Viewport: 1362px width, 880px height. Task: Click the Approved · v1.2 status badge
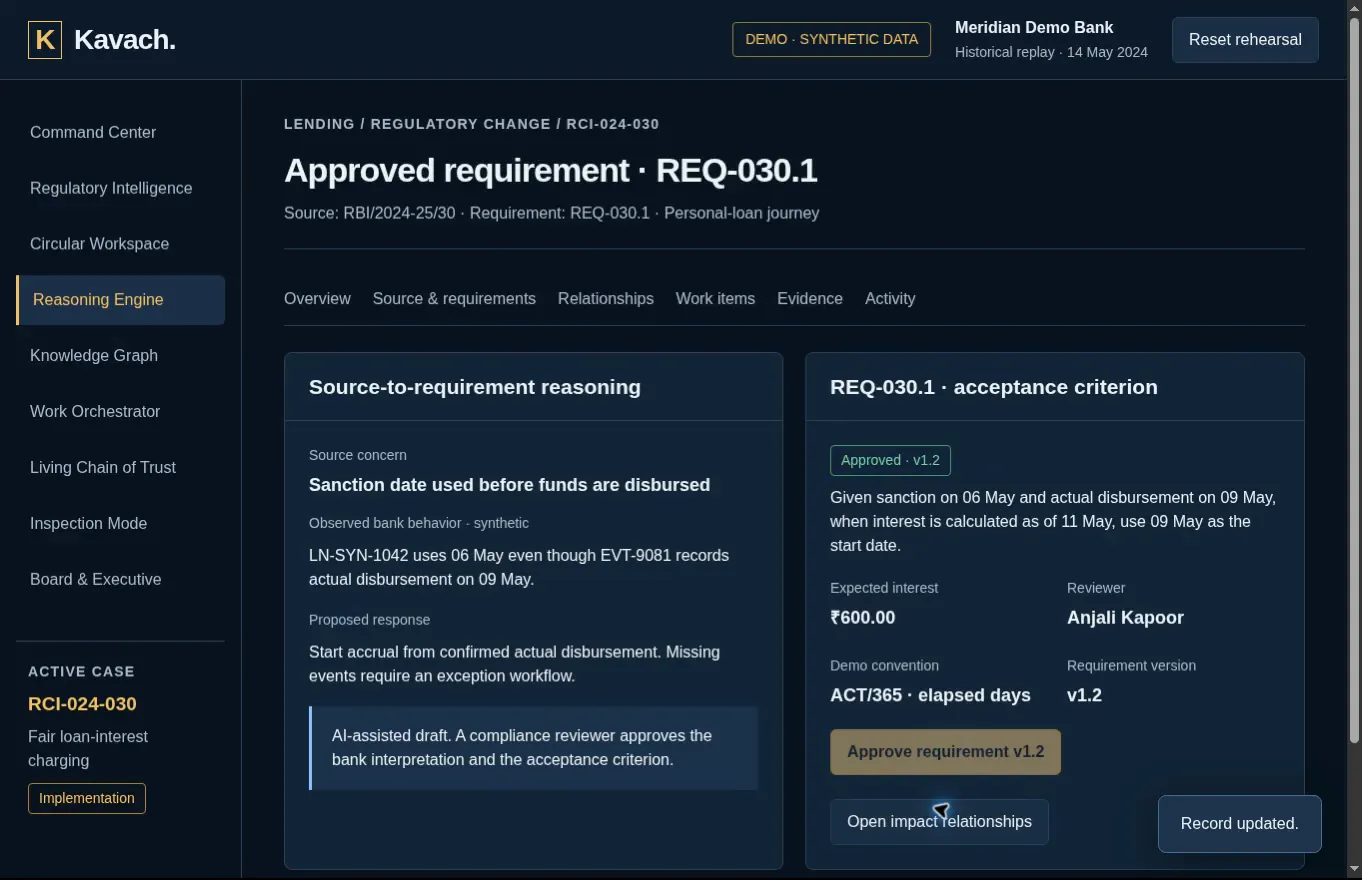tap(890, 460)
